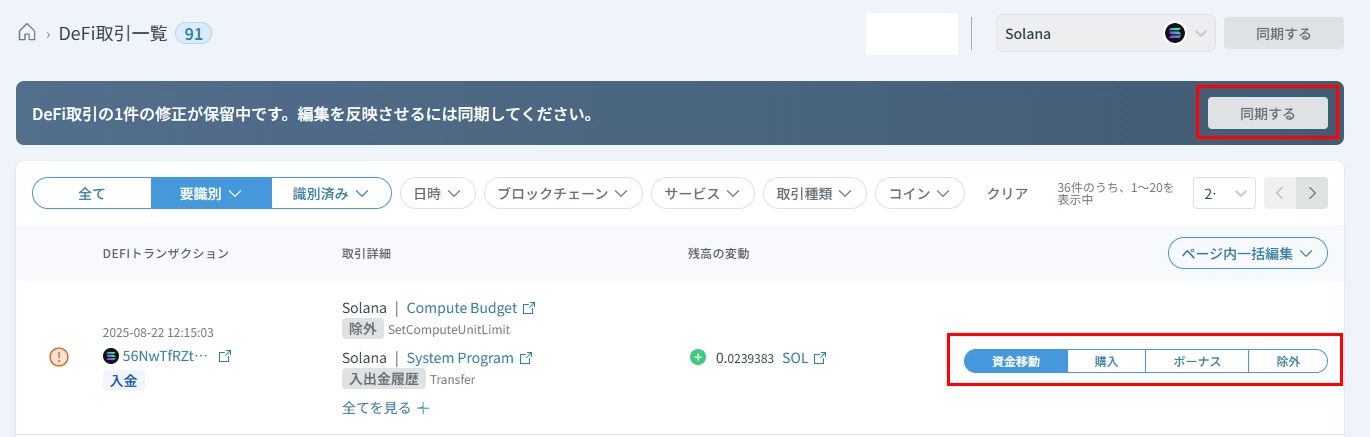Open 日時 filter dropdown
Image resolution: width=1370 pixels, height=437 pixels.
437,193
